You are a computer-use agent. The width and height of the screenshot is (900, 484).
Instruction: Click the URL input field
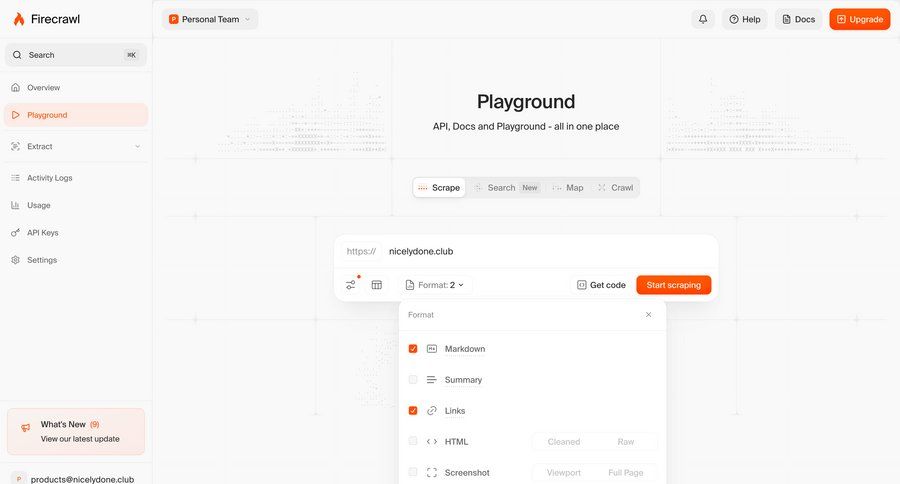(x=540, y=251)
